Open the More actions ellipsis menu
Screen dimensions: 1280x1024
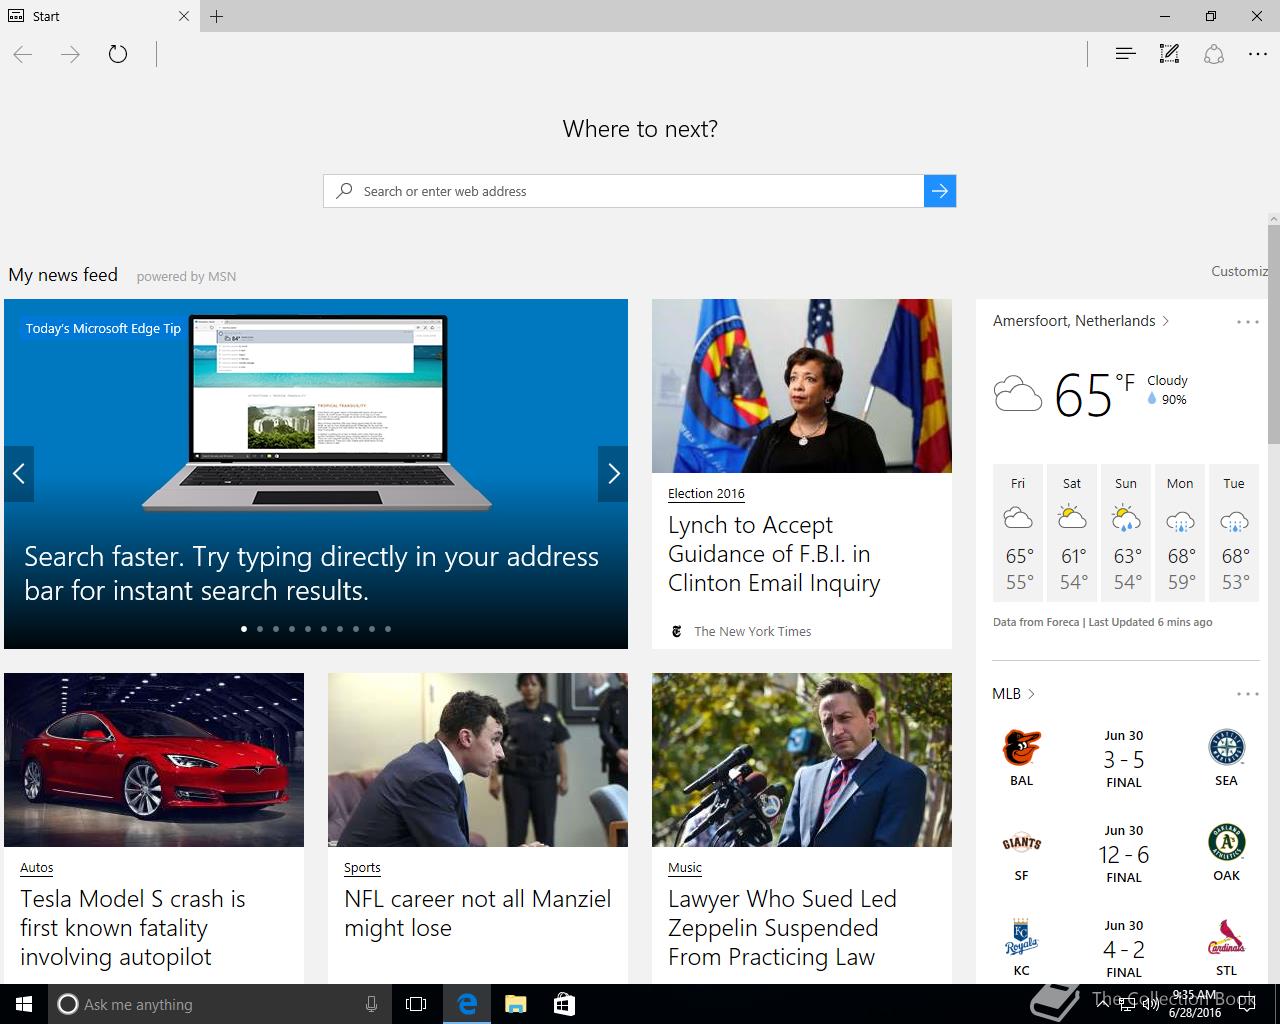point(1258,54)
